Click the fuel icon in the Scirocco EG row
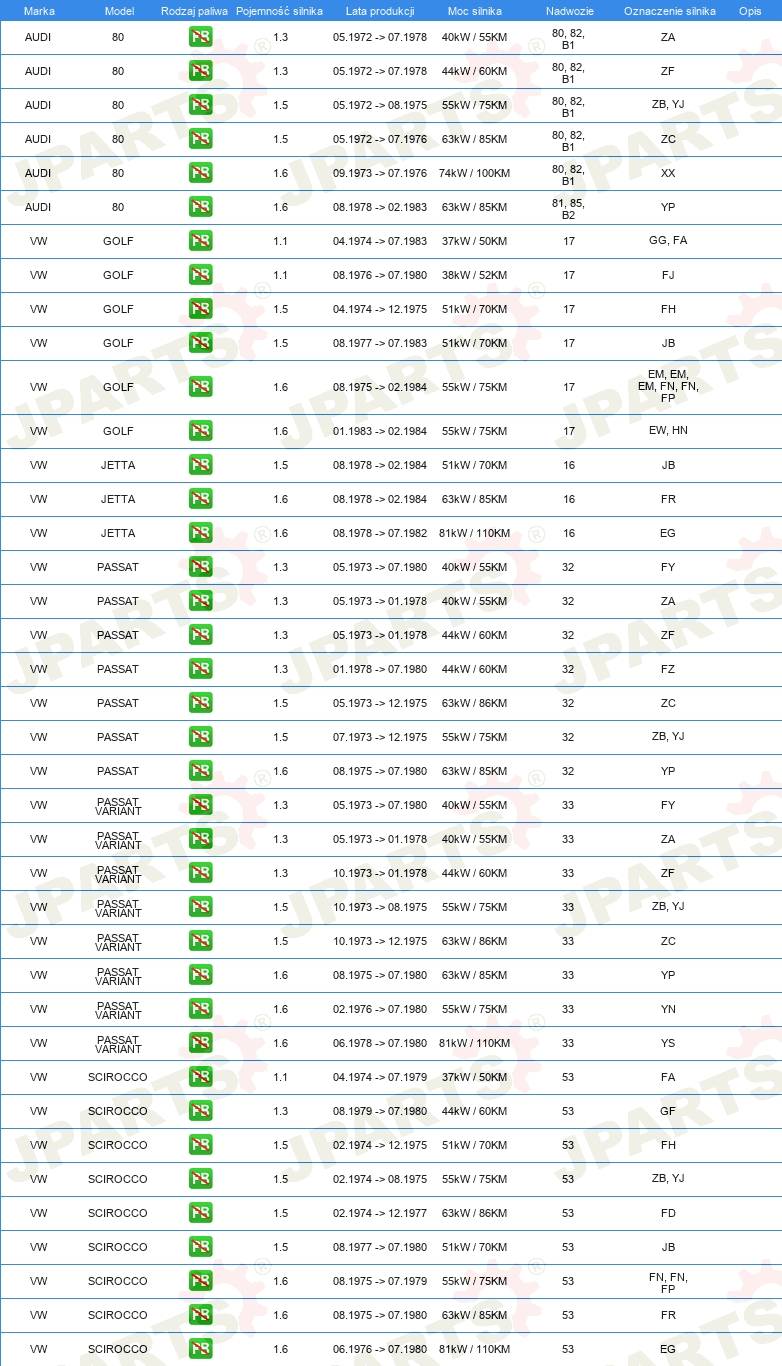The width and height of the screenshot is (782, 1366). tap(200, 1349)
